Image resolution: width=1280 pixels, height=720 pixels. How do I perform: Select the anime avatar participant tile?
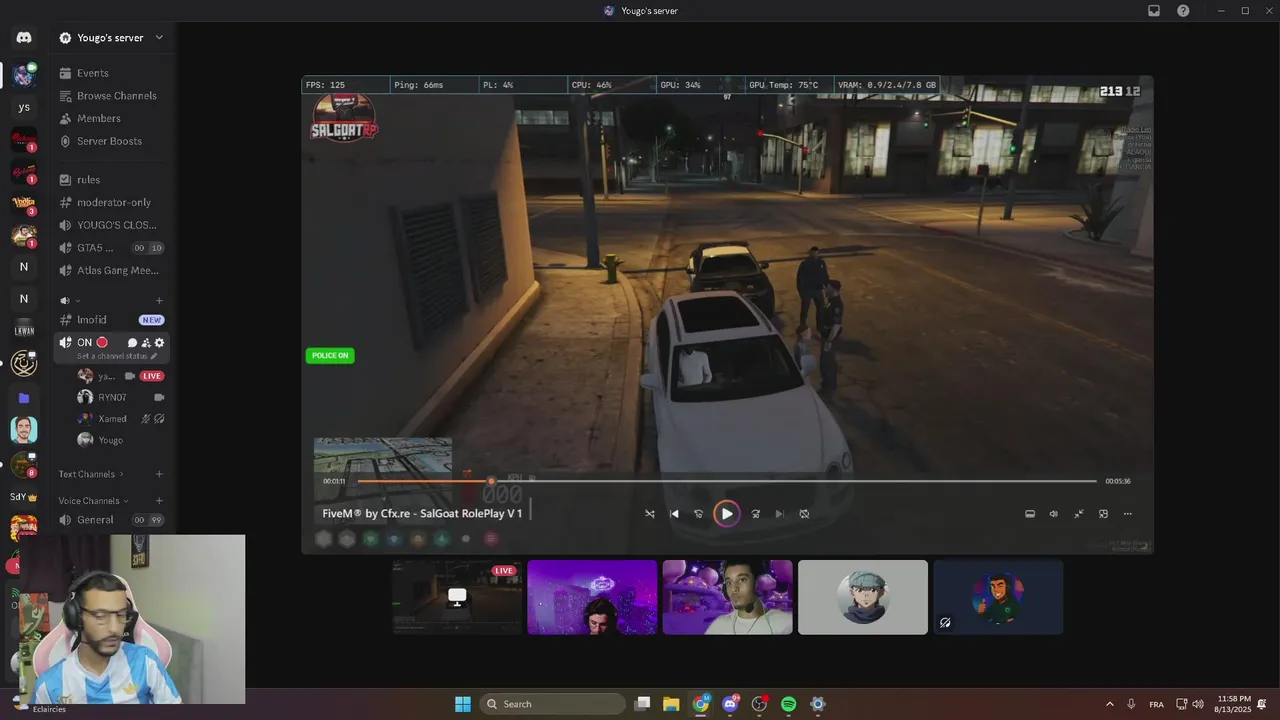(x=863, y=597)
